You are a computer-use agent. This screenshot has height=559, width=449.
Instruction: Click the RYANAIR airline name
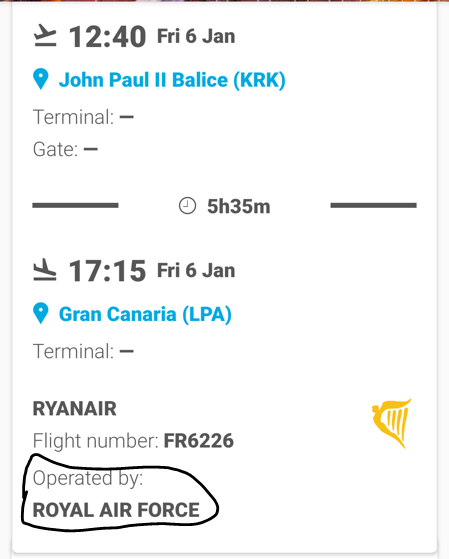75,409
